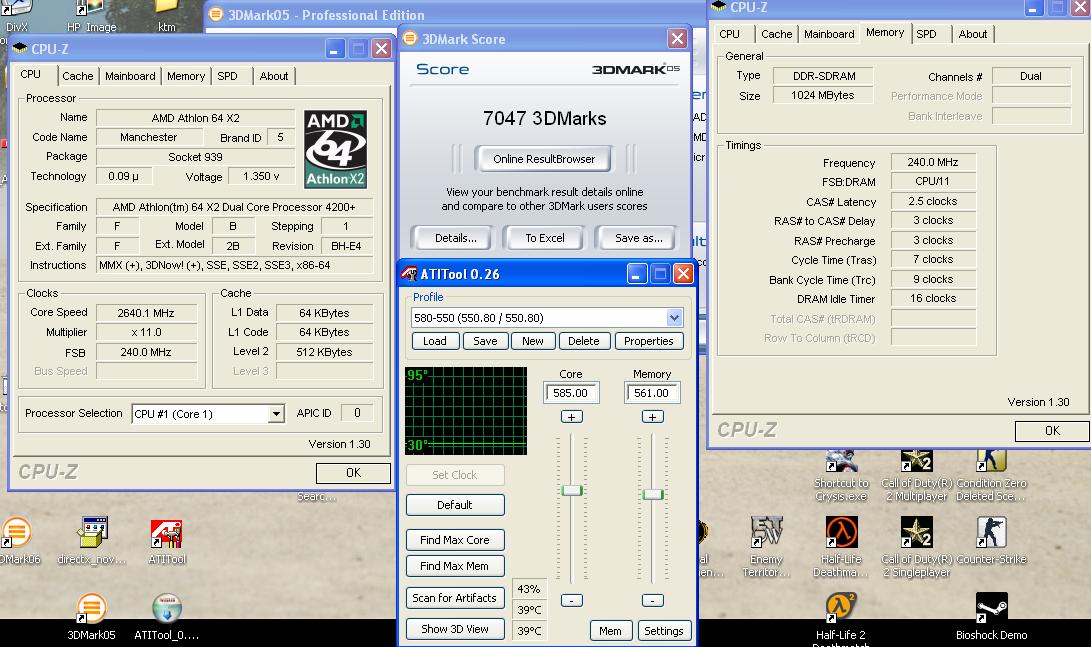Open Mainboard tab in right CPU-Z window

click(x=829, y=33)
